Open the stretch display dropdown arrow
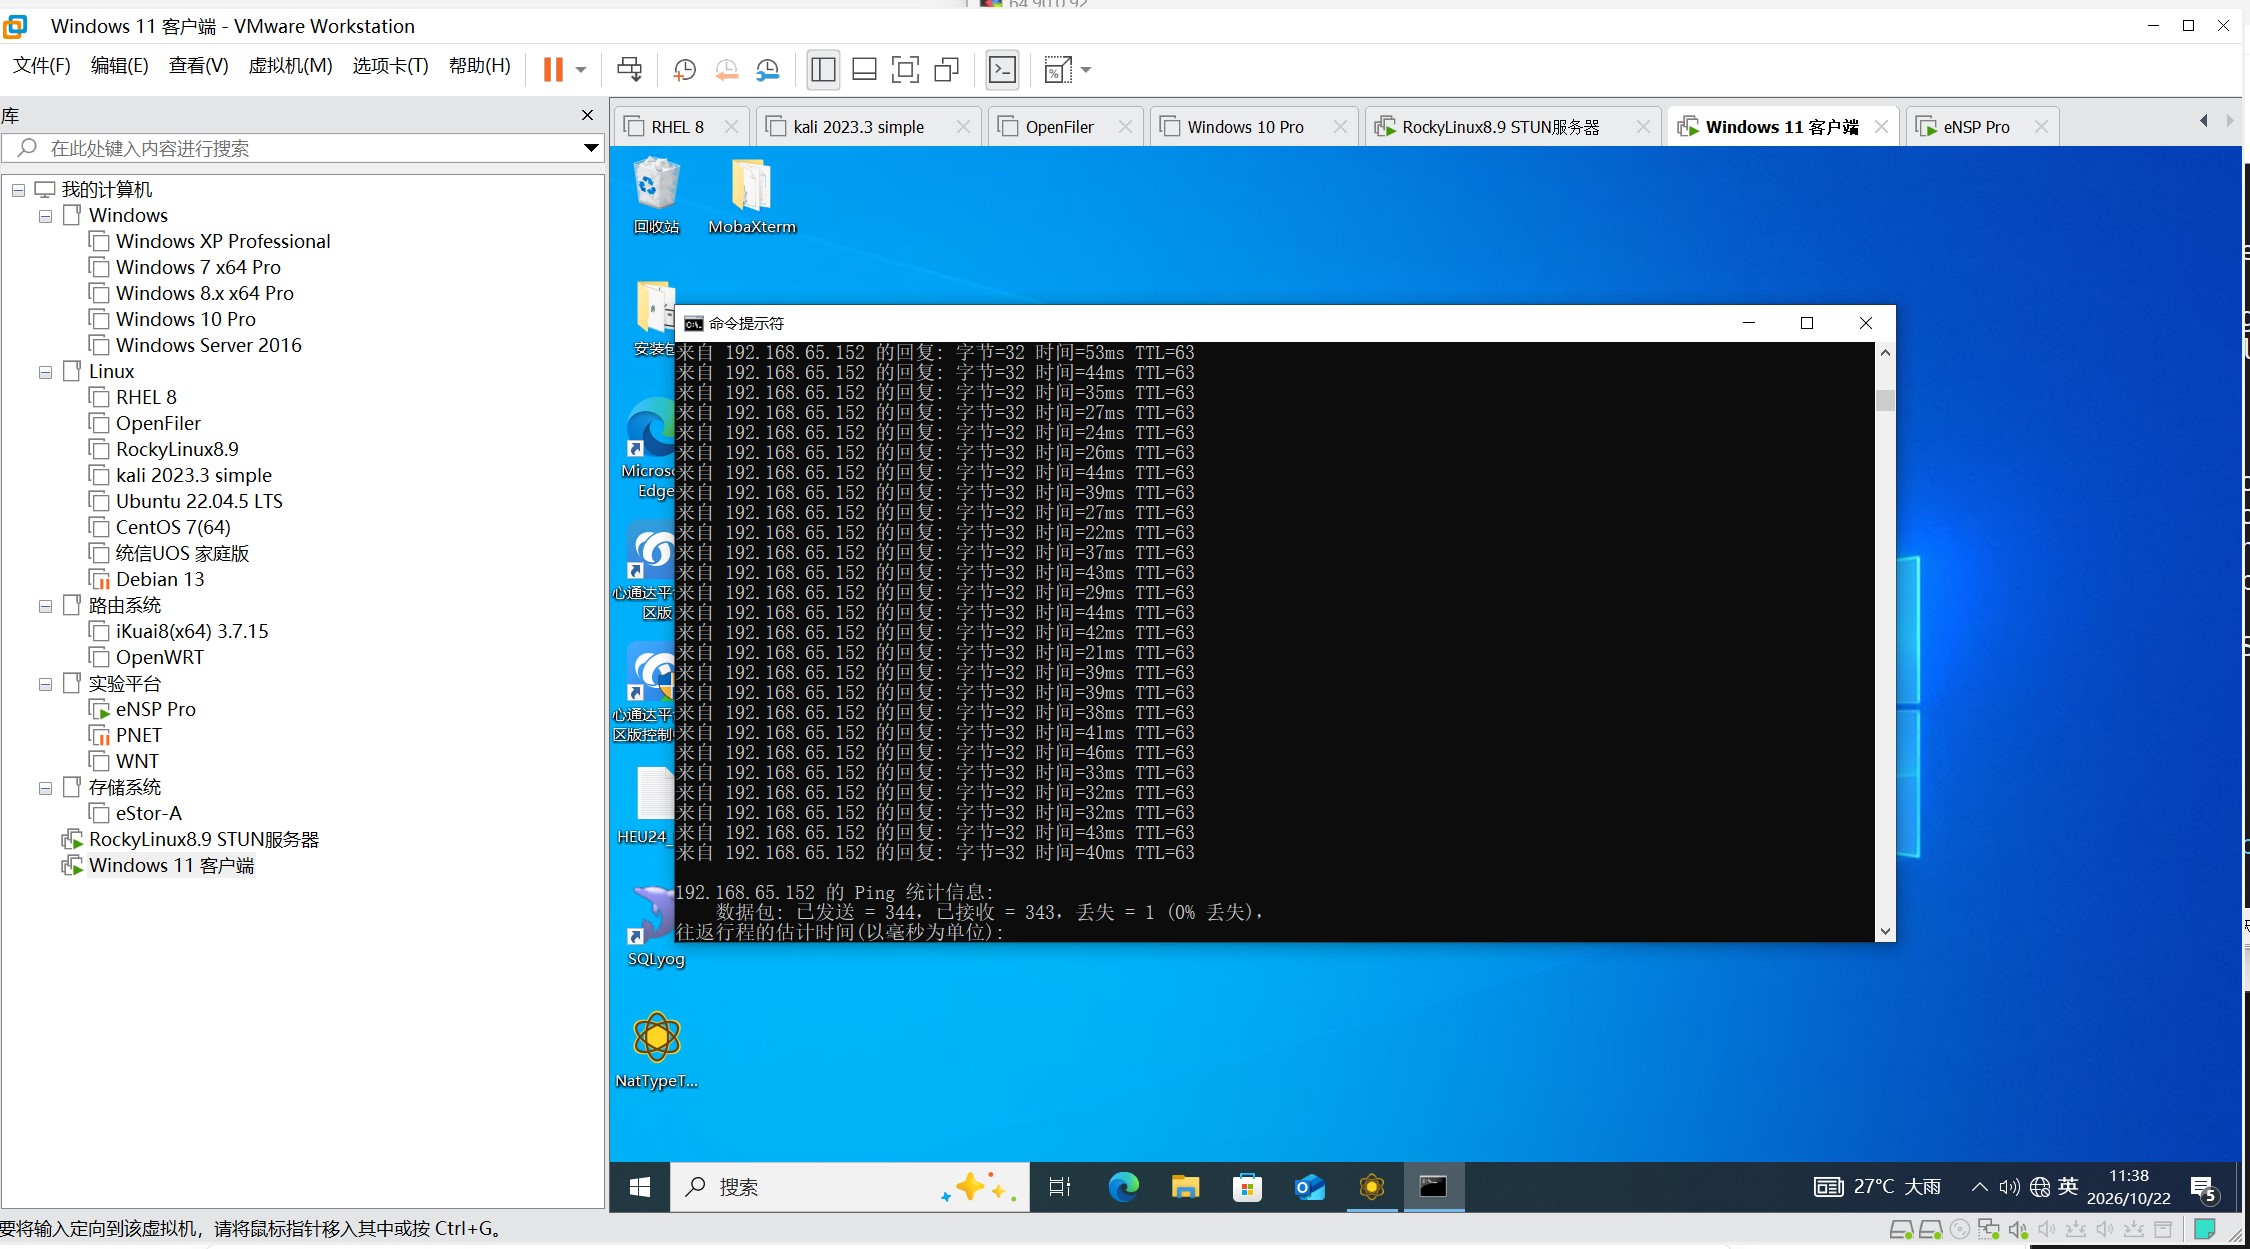Screen dimensions: 2250x1249 [x=1086, y=70]
